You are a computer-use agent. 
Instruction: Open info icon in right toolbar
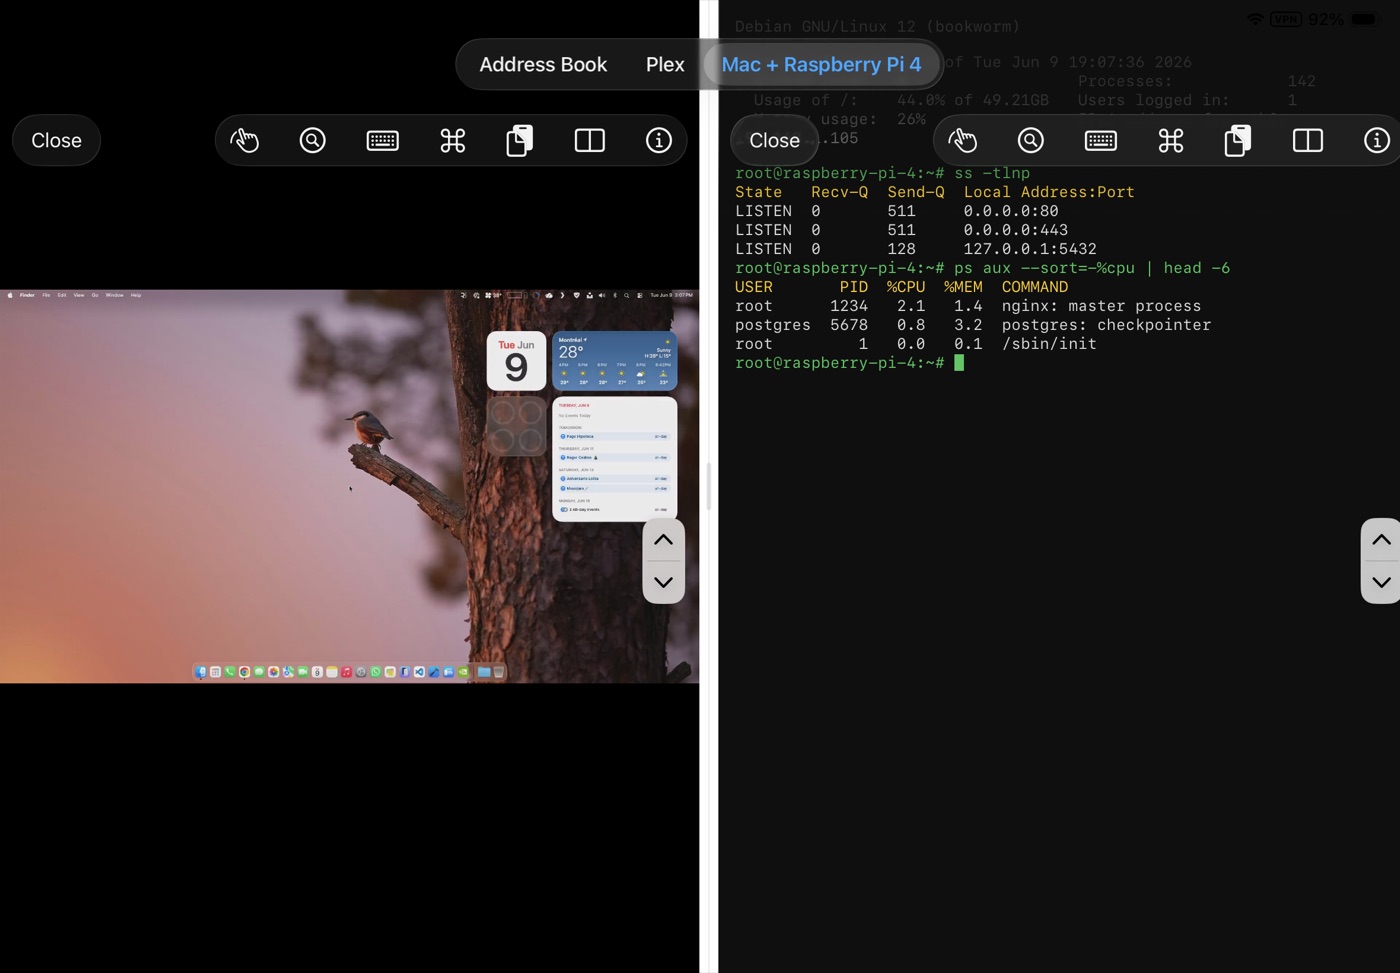tap(1376, 140)
